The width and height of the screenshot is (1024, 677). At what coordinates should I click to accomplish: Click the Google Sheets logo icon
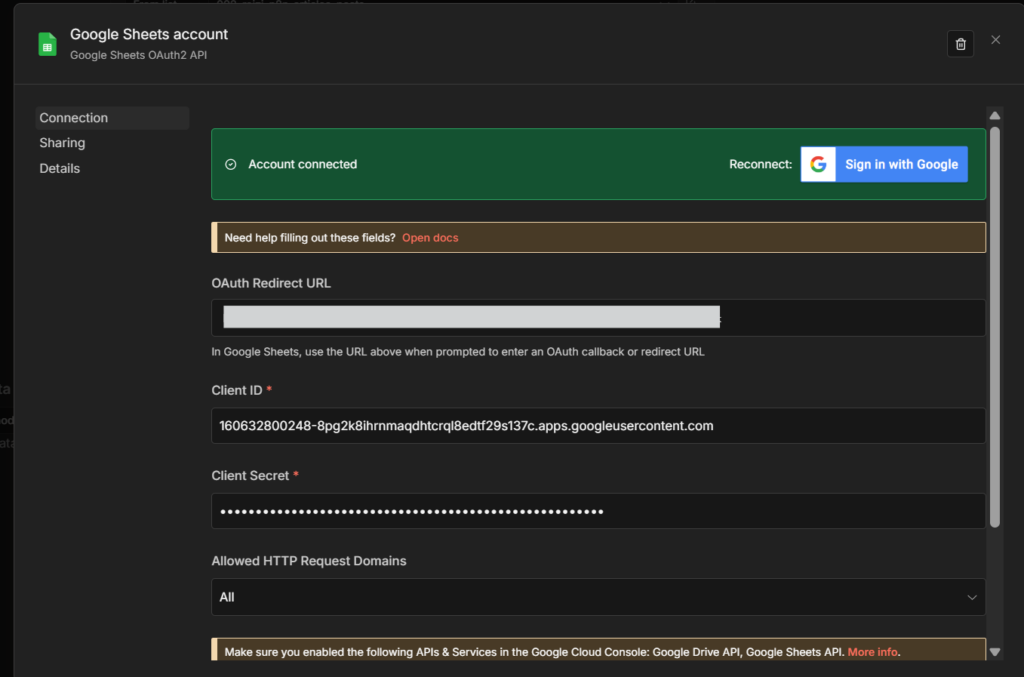(x=47, y=44)
